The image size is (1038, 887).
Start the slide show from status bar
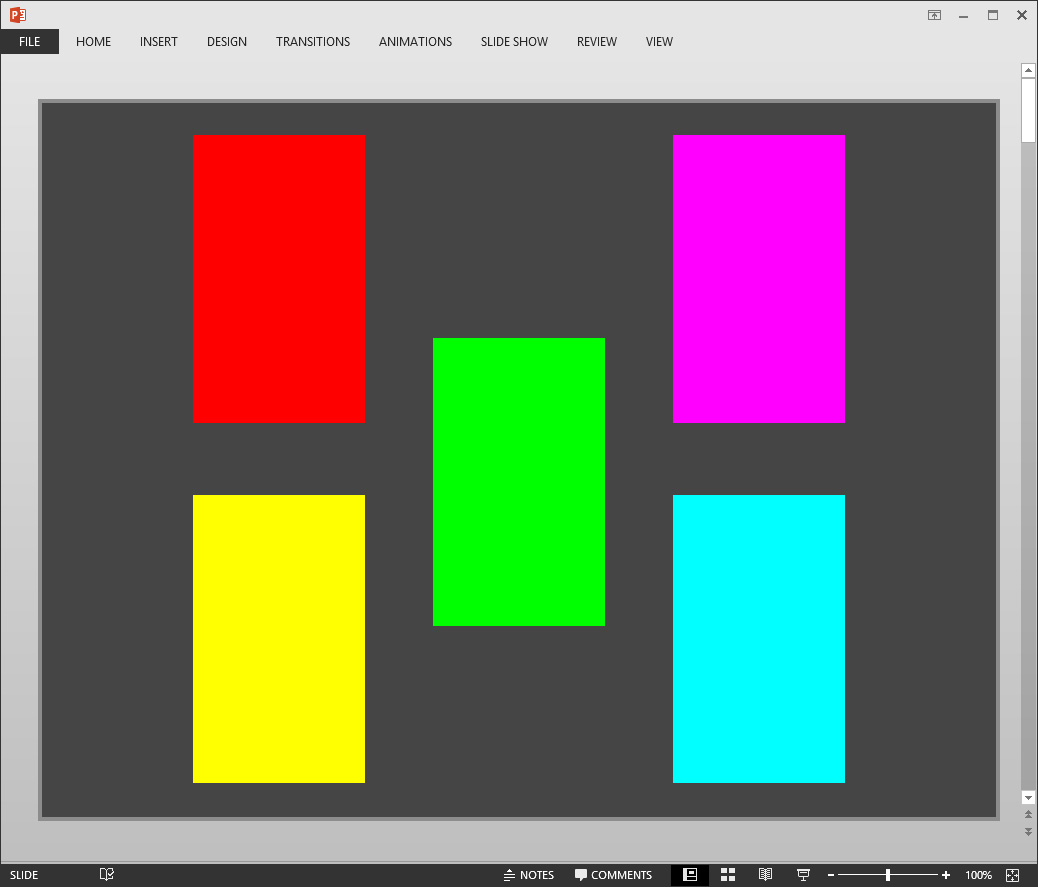(803, 875)
